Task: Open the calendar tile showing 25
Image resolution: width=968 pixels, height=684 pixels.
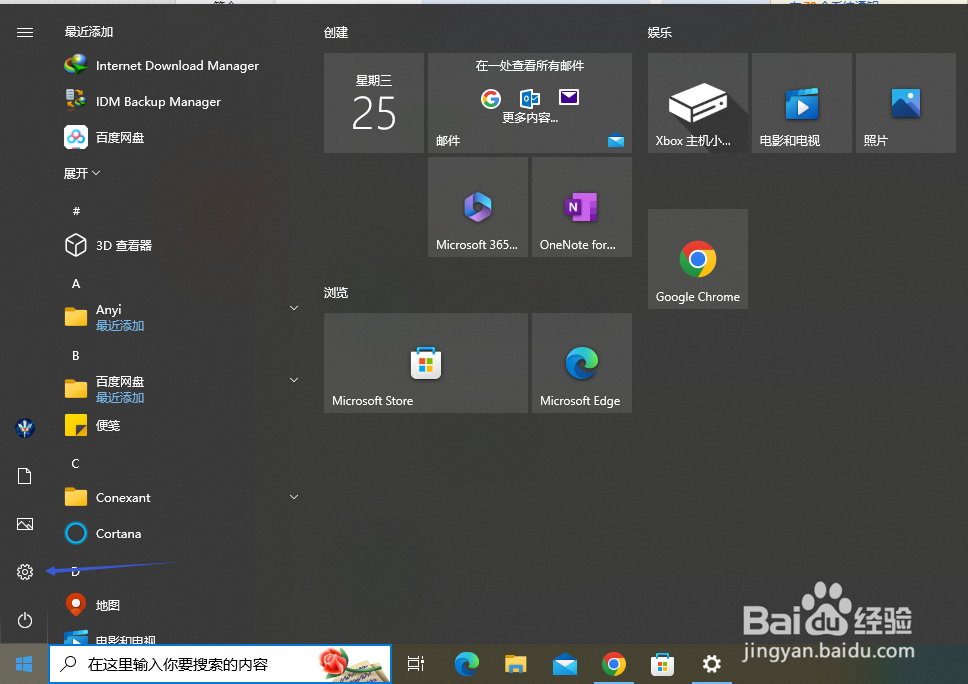Action: pyautogui.click(x=373, y=102)
